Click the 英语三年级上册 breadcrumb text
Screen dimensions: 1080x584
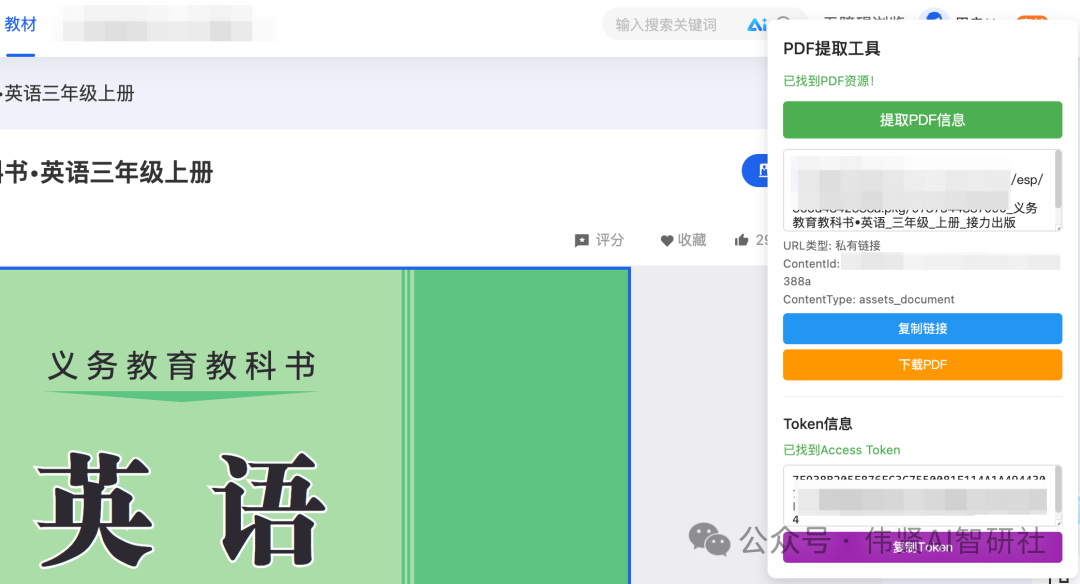point(69,94)
